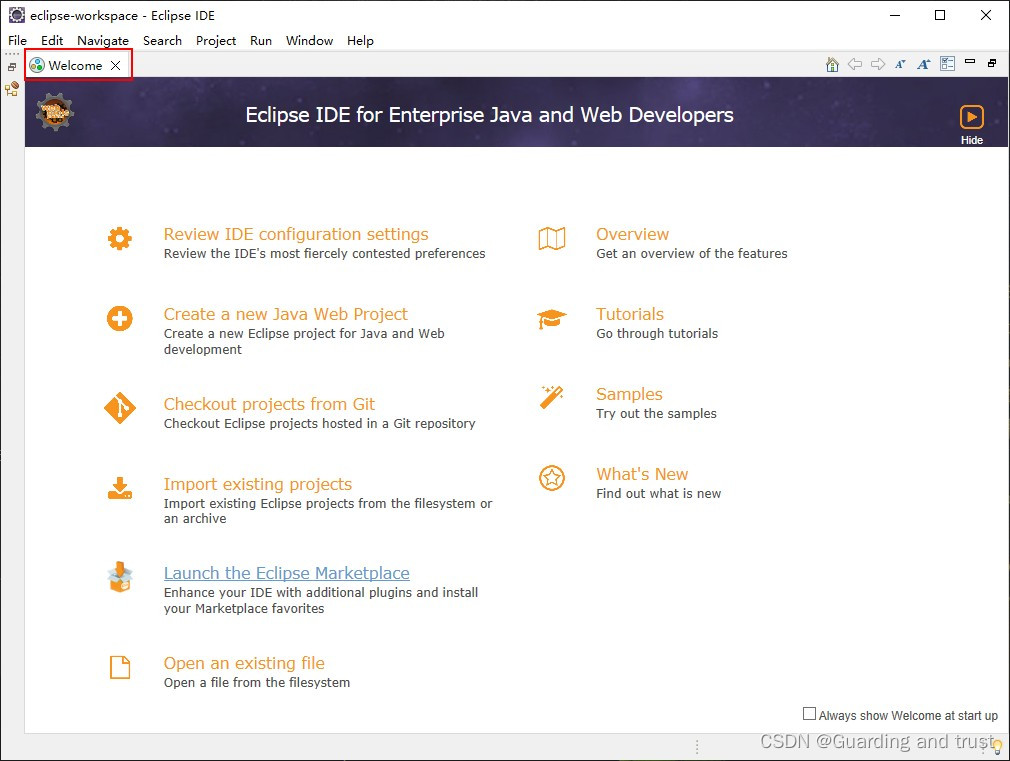This screenshot has width=1010, height=761.
Task: Open Review IDE configuration settings link
Action: (x=296, y=234)
